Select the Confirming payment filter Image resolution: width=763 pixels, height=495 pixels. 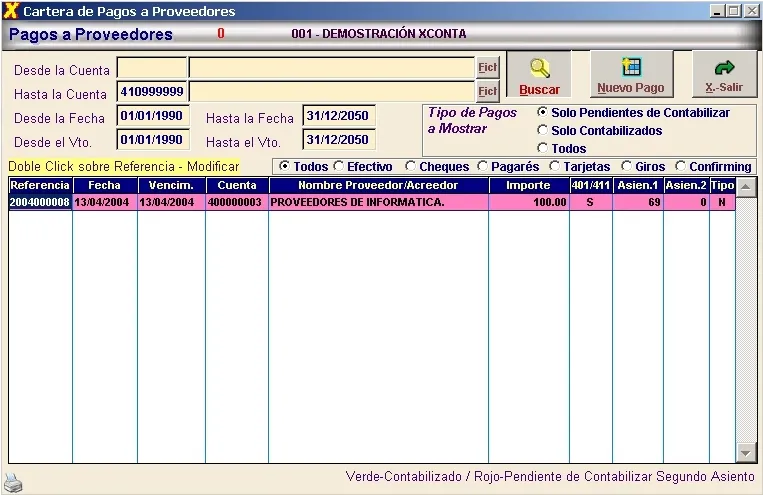coord(681,167)
